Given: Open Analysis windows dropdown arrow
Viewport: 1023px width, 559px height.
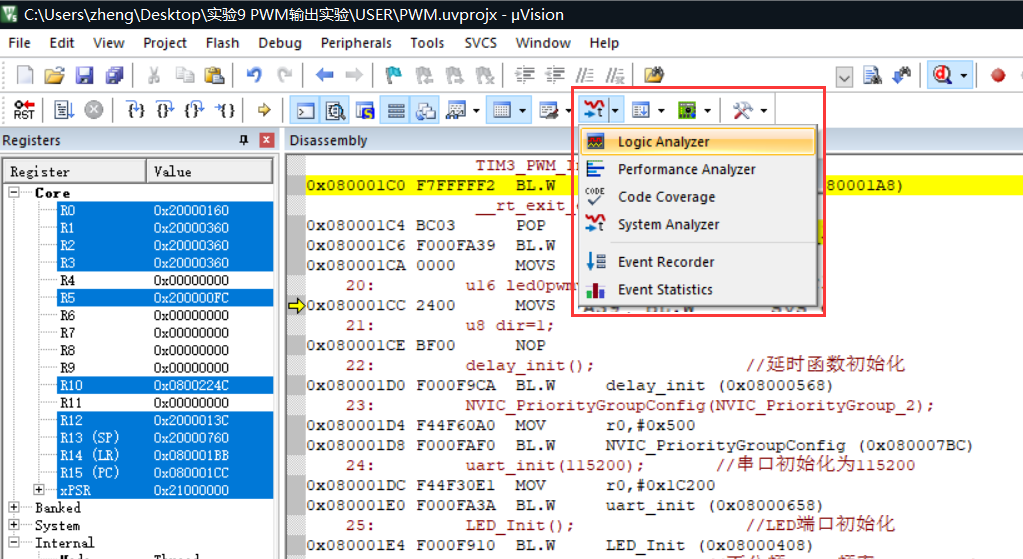Looking at the screenshot, I should 615,111.
